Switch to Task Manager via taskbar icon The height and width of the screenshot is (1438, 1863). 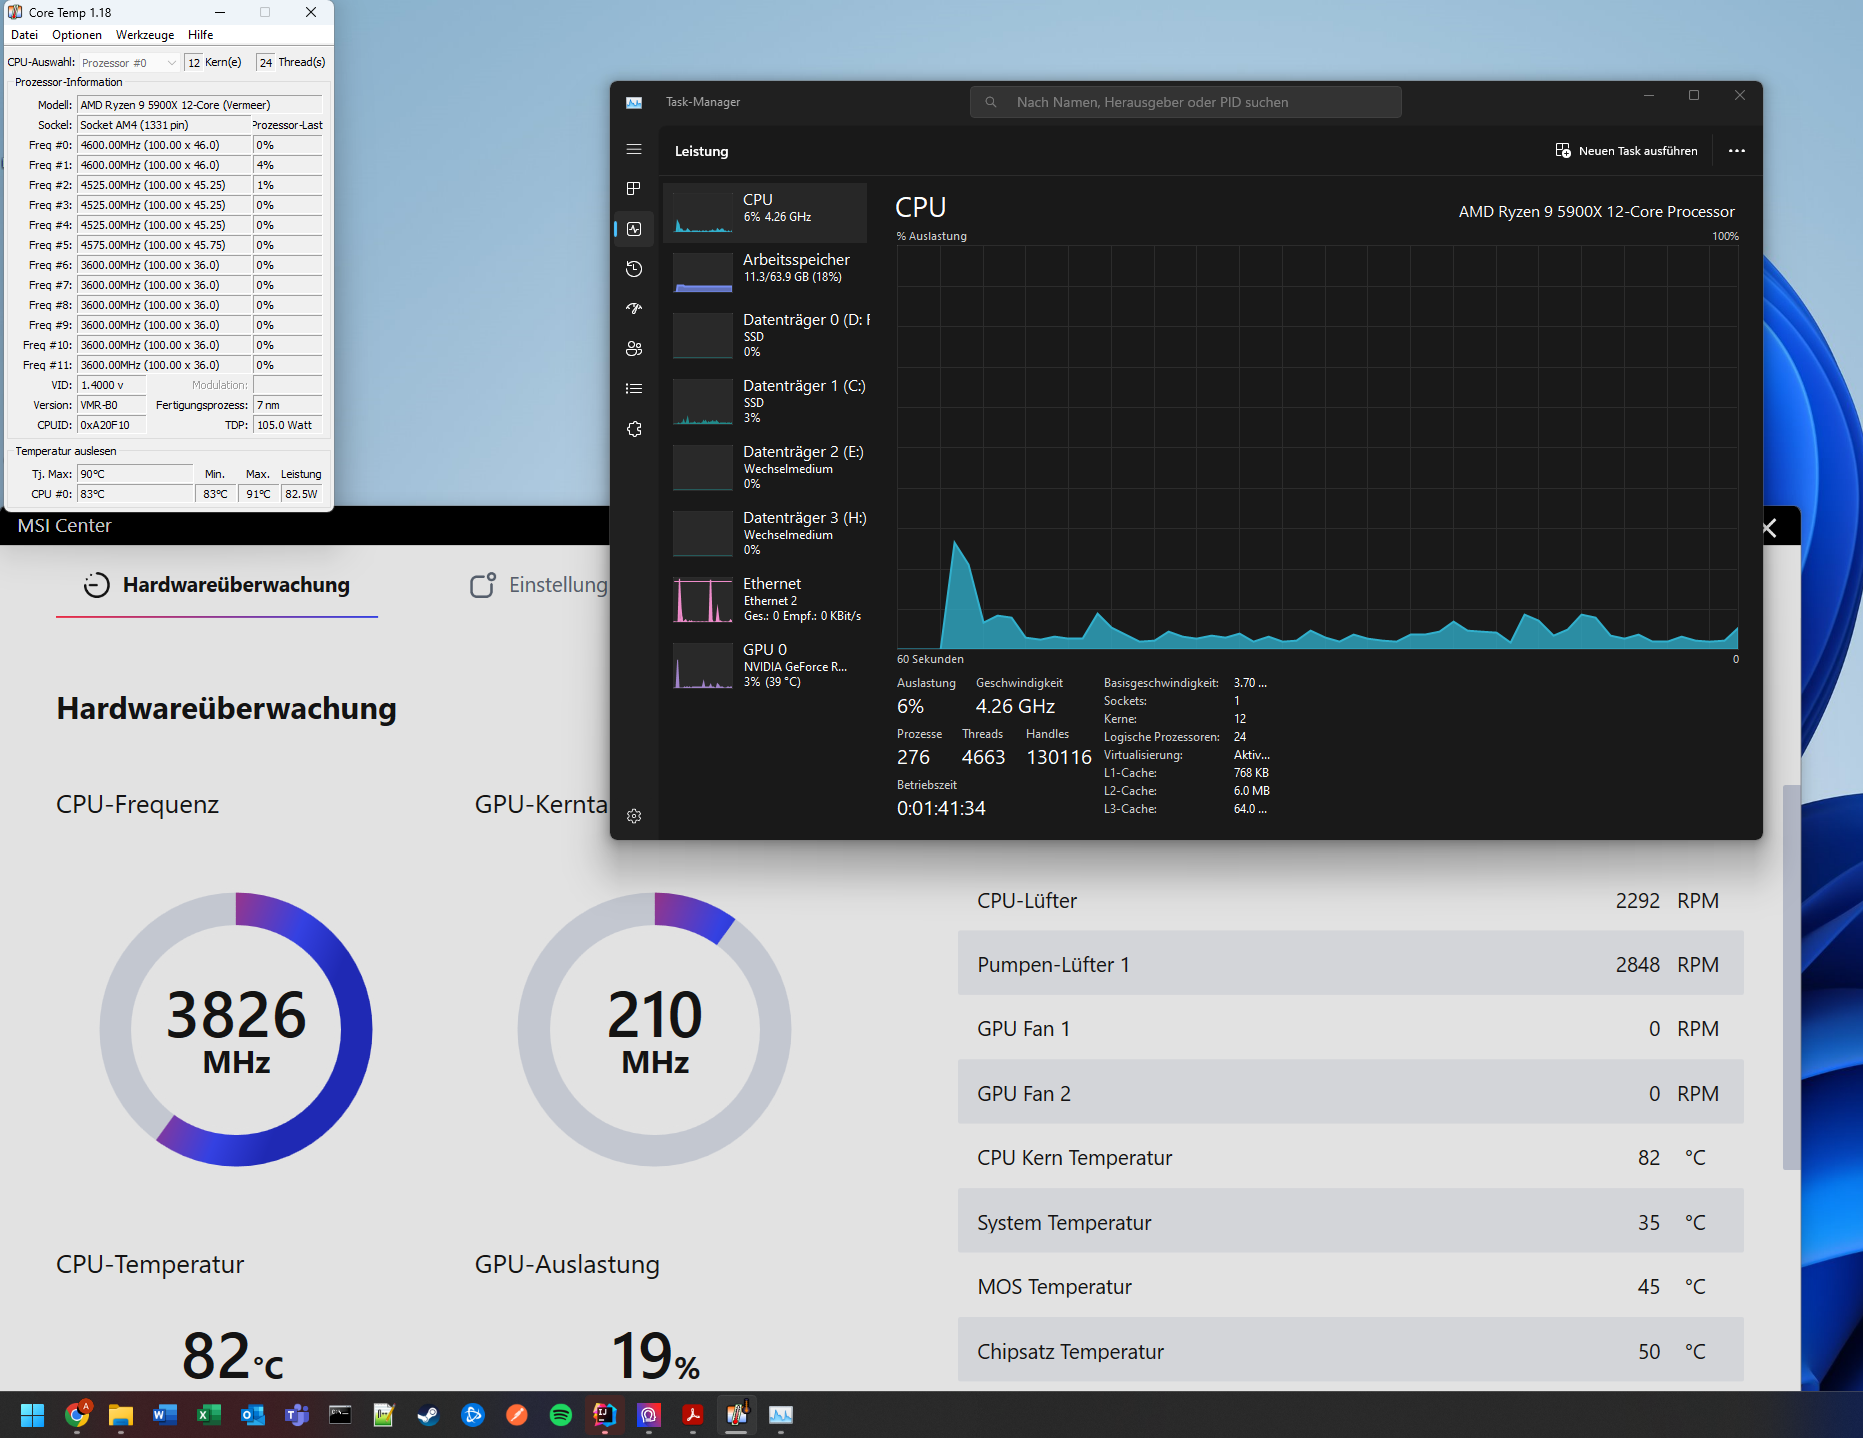click(x=781, y=1415)
